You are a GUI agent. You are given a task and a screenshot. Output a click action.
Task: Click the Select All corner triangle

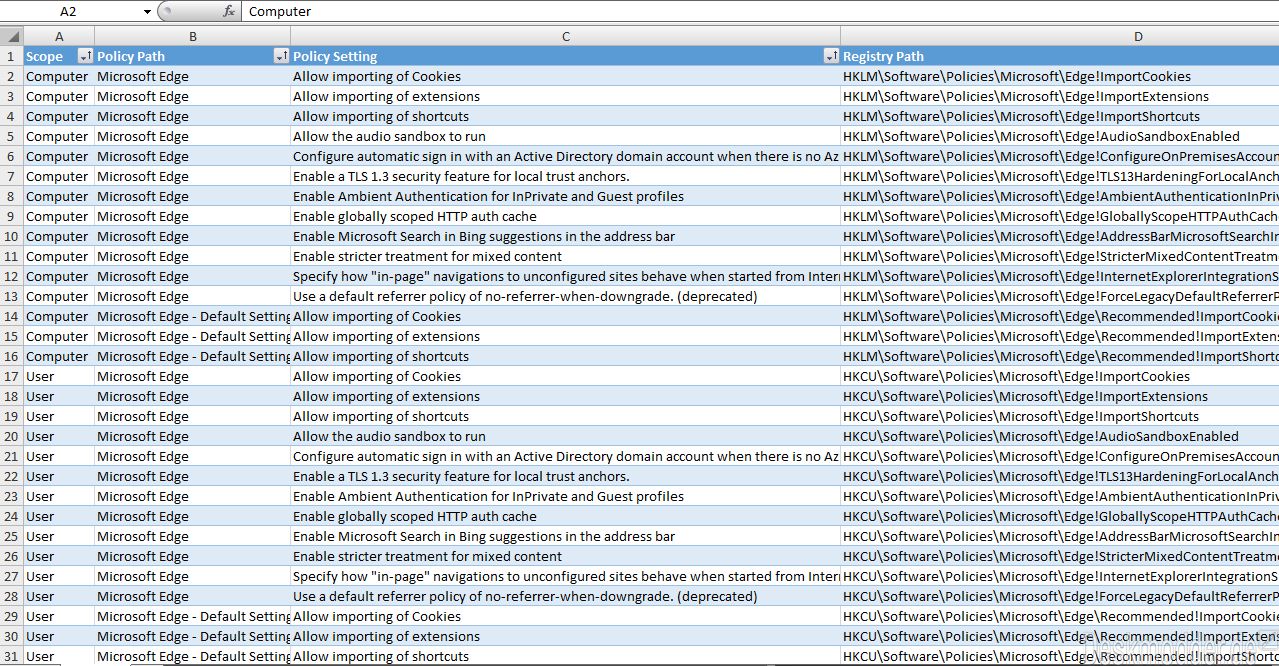[x=12, y=36]
